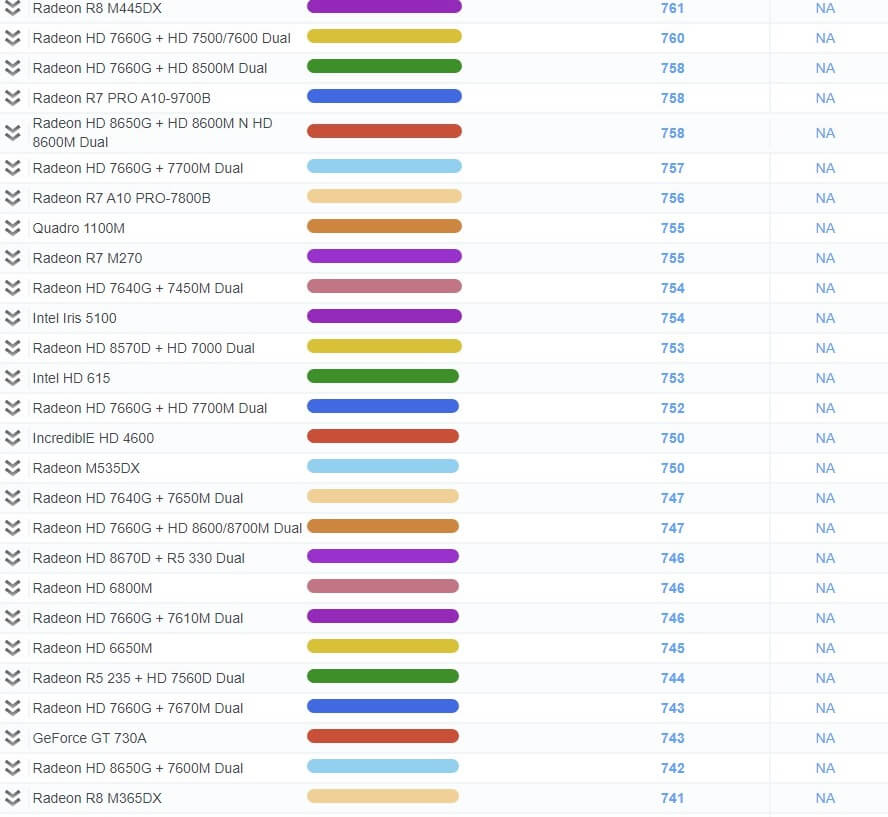Open the Radeon R8 M365DX link
Viewport: 888px width, 817px height.
pyautogui.click(x=97, y=799)
